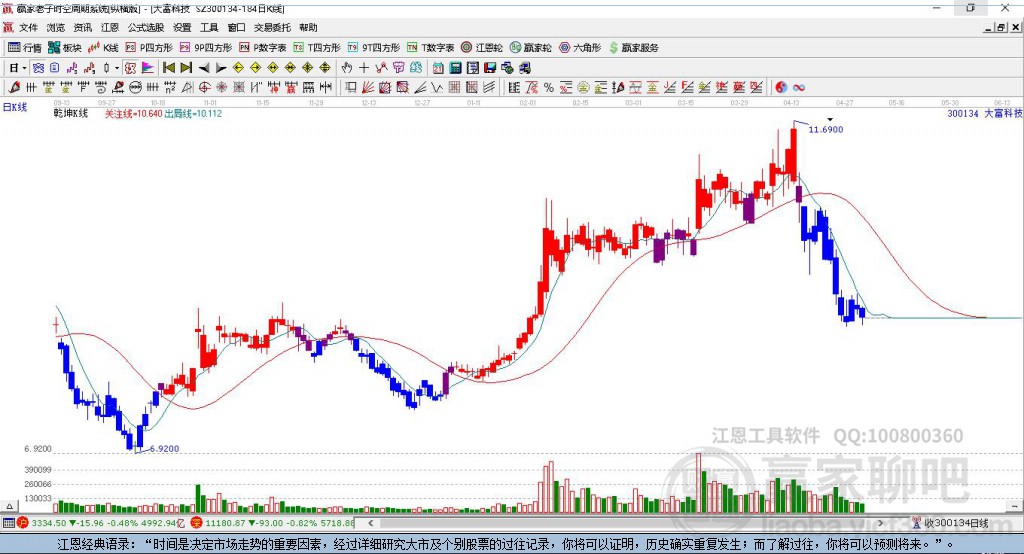Viewport: 1024px width, 554px height.
Task: Click the 出局线=10.112 label
Action: click(193, 113)
